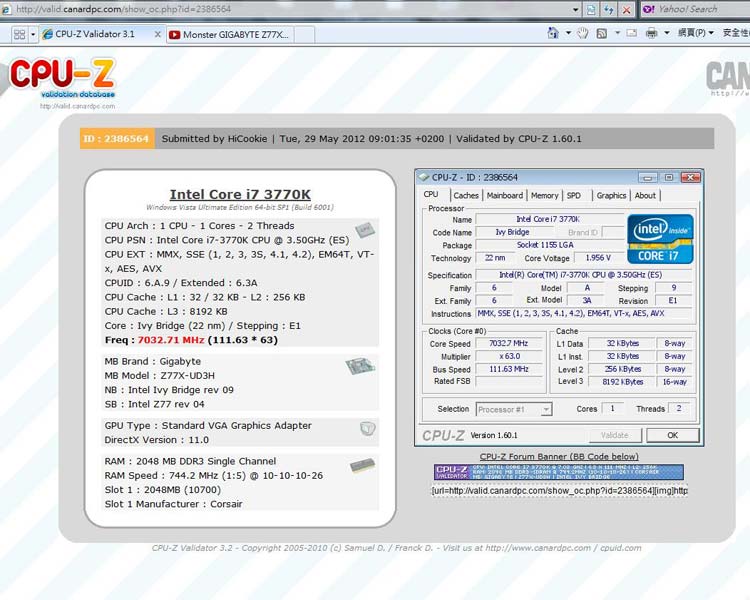This screenshot has height=600, width=750.
Task: Click the browser Home icon
Action: pos(554,33)
